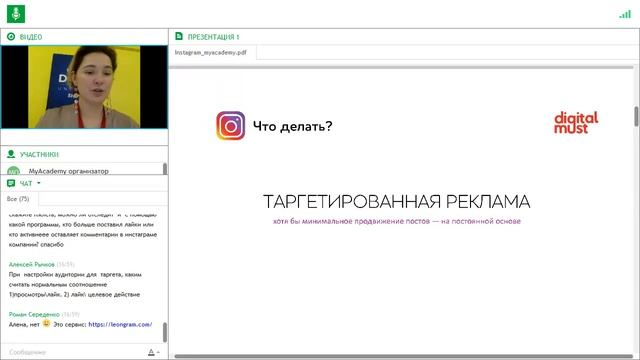
Task: Click the Участники panel header label
Action: pyautogui.click(x=39, y=154)
